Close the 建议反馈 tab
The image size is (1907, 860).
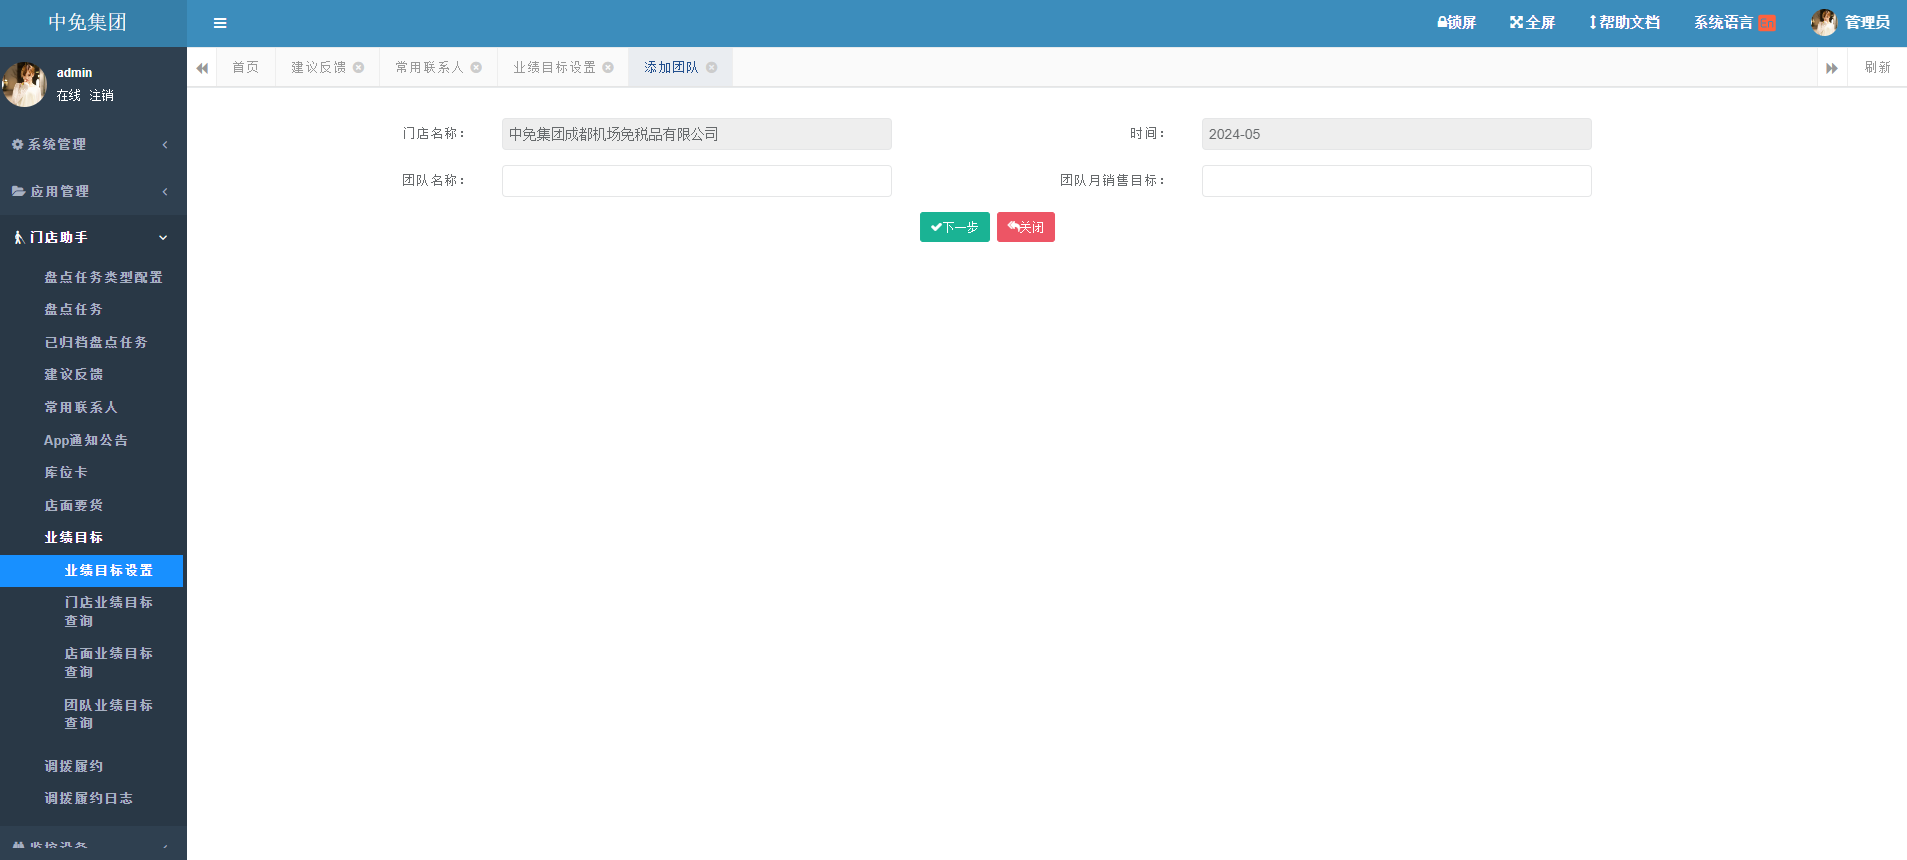pos(359,67)
